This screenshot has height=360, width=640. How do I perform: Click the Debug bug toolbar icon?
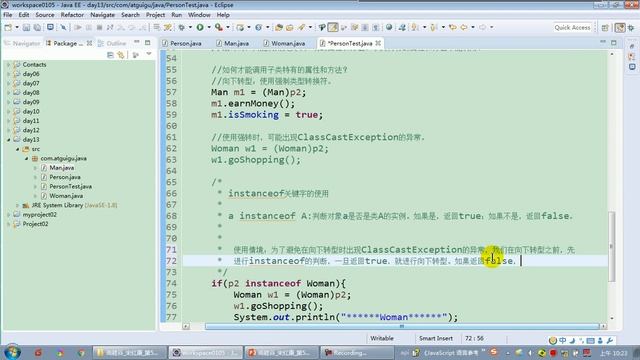pyautogui.click(x=182, y=27)
